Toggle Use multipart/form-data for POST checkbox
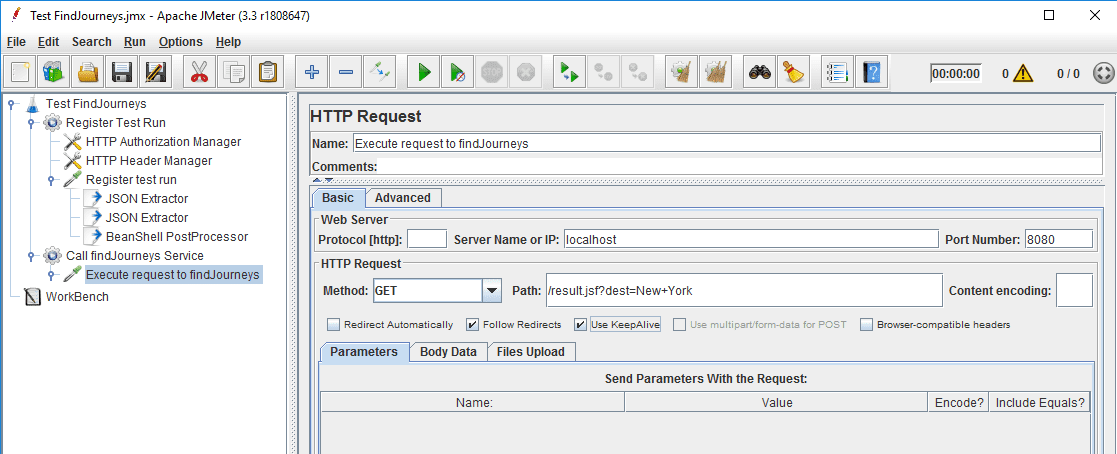 pos(680,325)
